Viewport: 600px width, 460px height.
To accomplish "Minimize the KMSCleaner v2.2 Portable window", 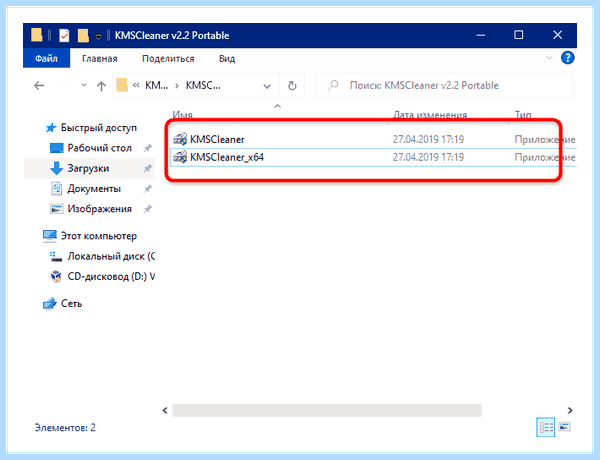I will 481,35.
